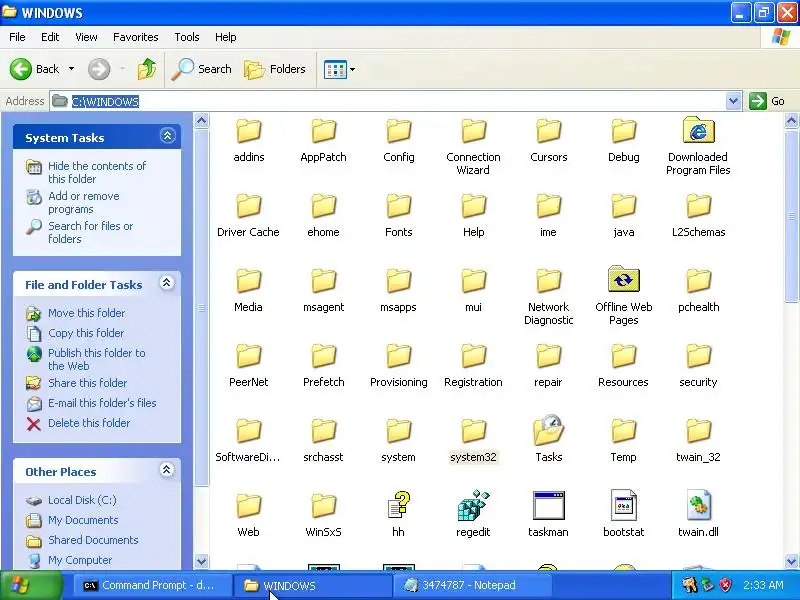The height and width of the screenshot is (600, 800).
Task: Expand the Address bar dropdown
Action: pos(733,101)
